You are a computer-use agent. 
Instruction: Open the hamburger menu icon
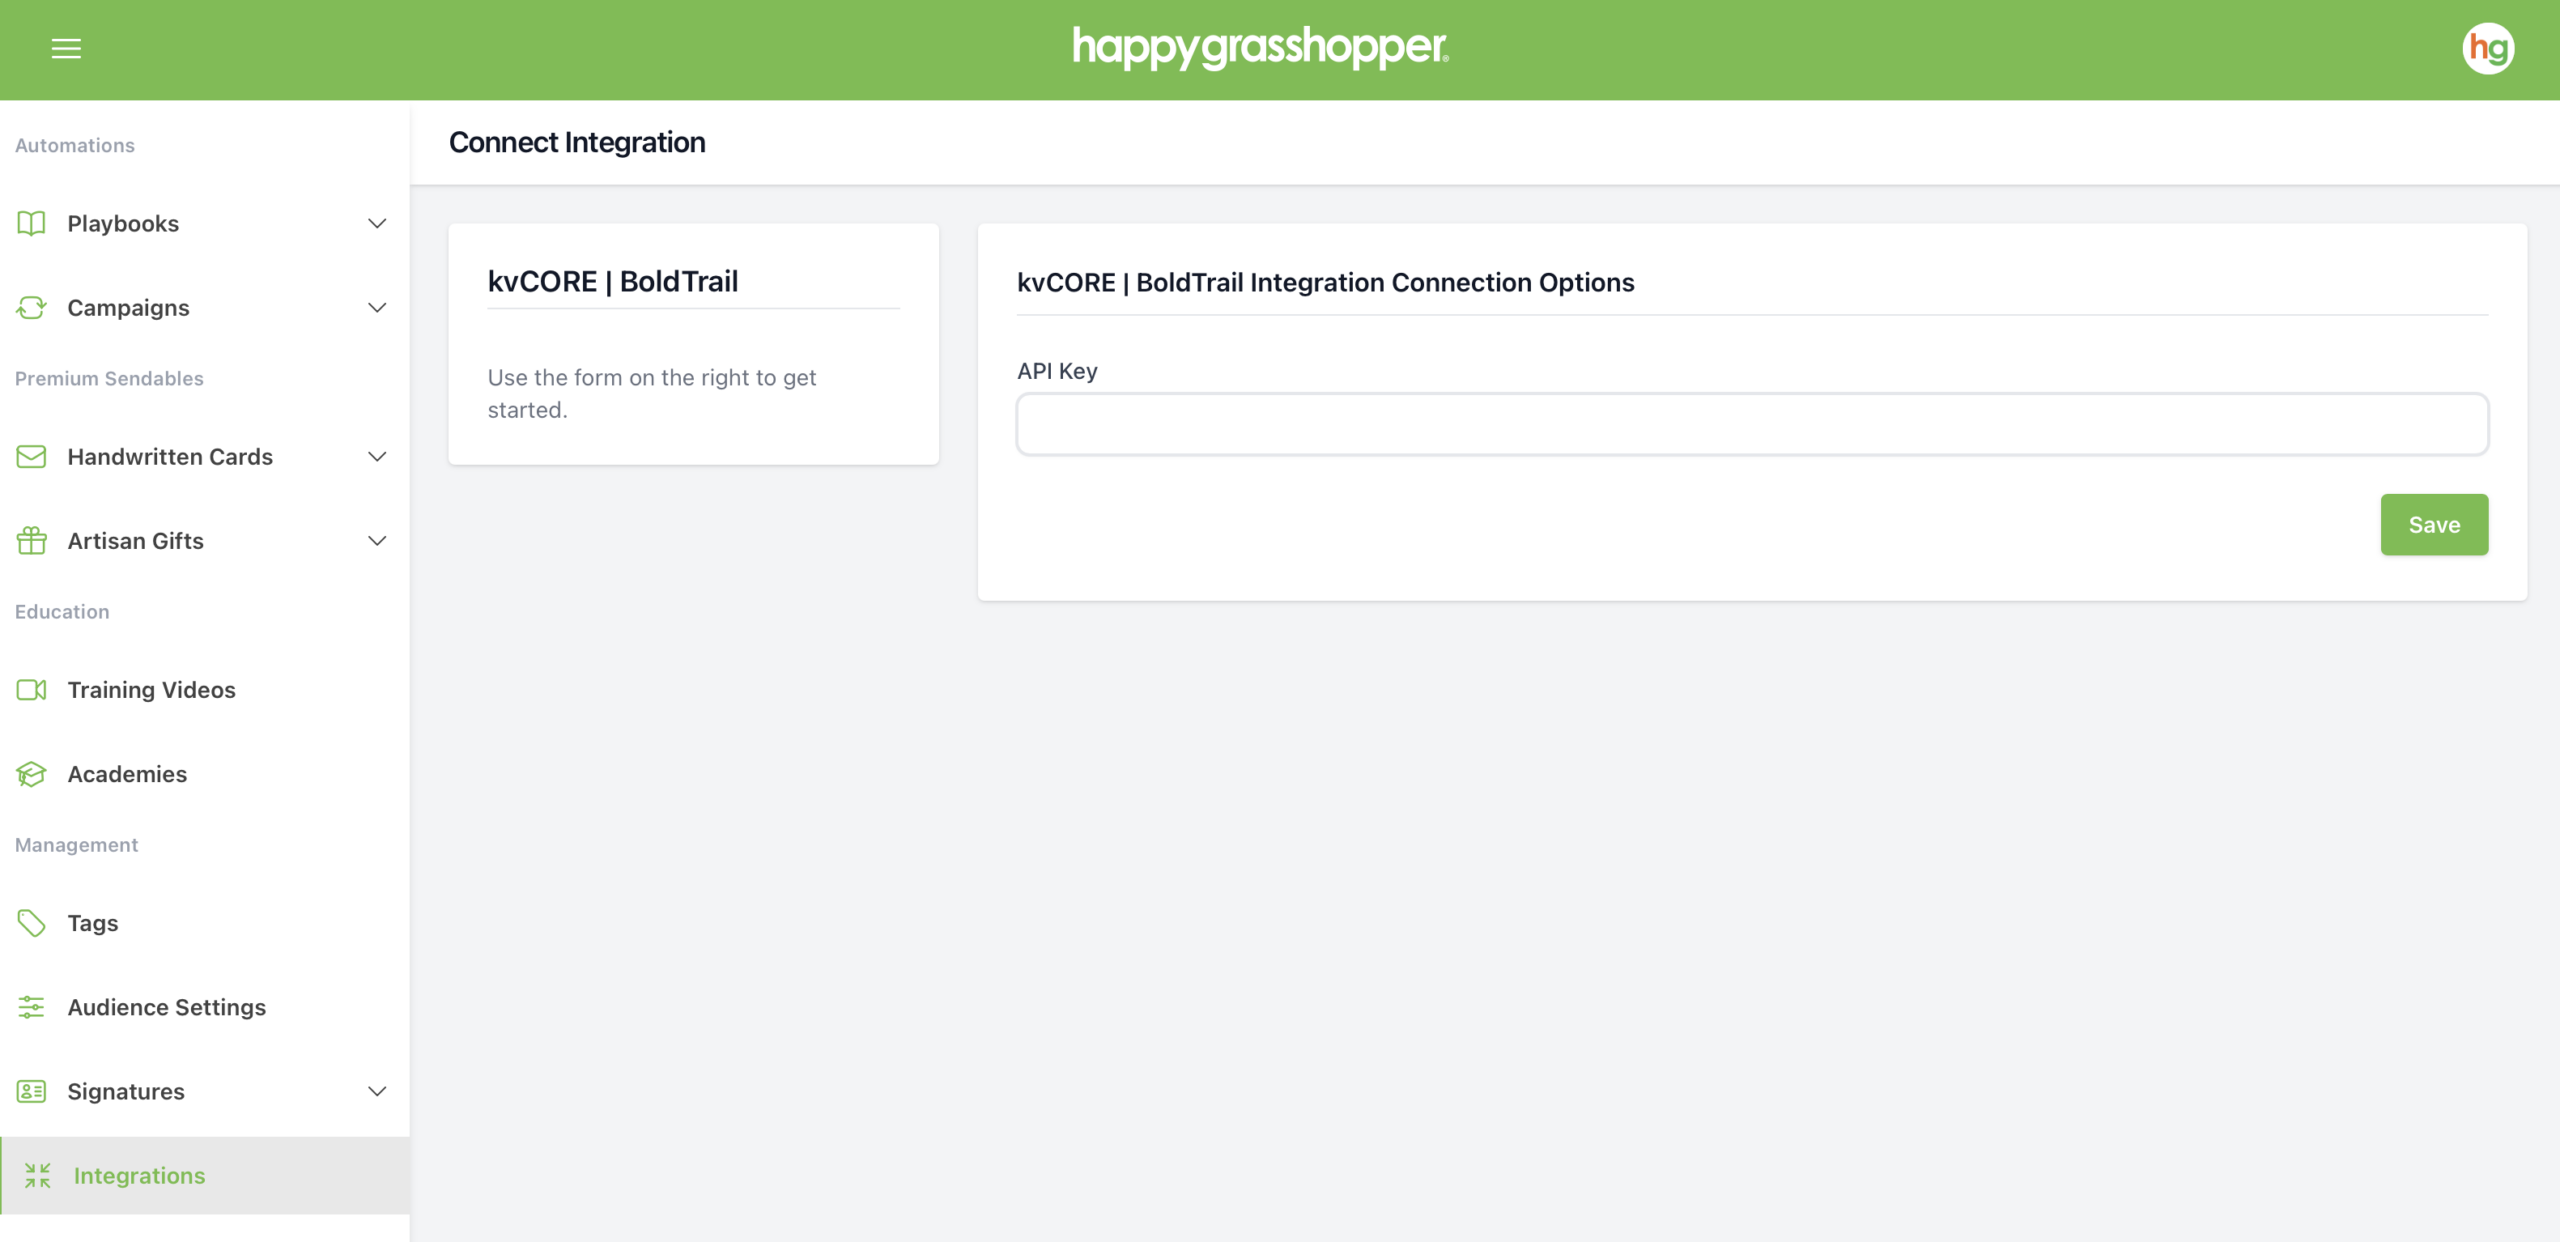[x=66, y=48]
